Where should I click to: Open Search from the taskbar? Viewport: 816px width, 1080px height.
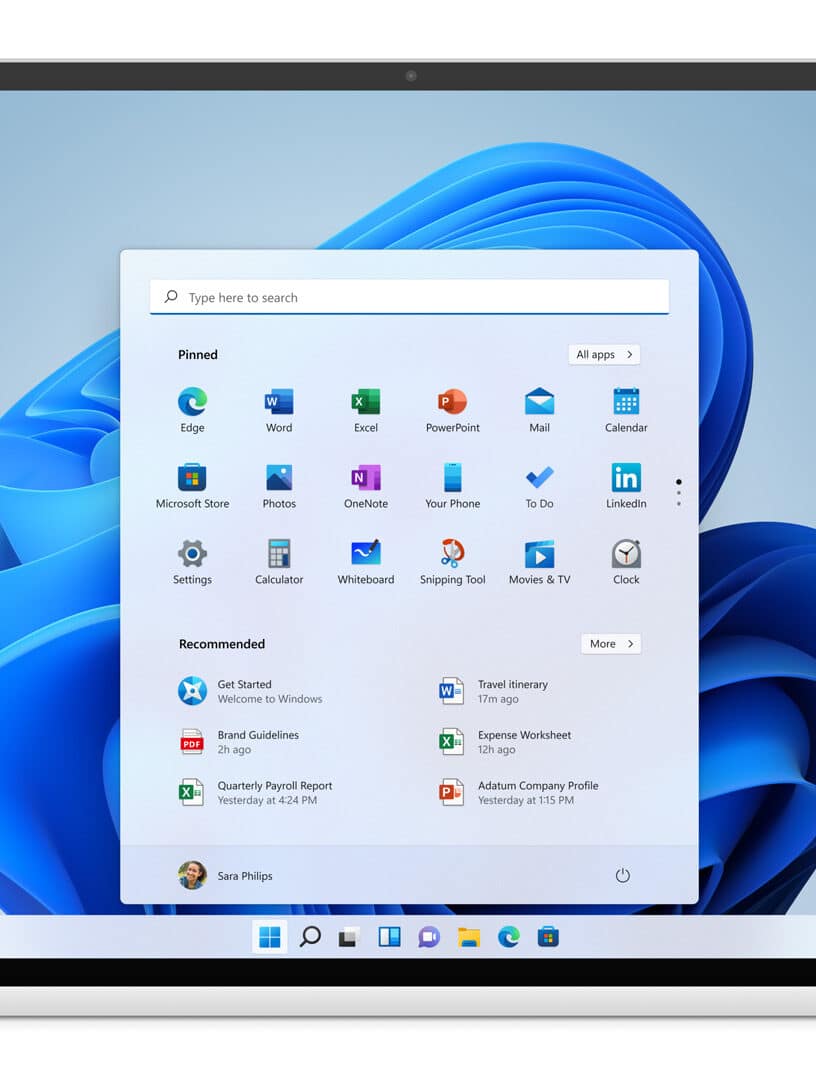pos(310,937)
